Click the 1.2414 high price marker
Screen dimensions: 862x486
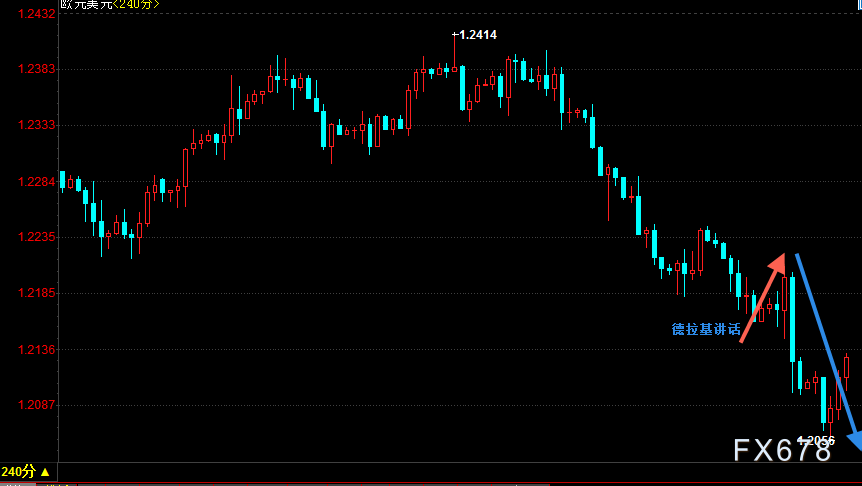[x=475, y=35]
